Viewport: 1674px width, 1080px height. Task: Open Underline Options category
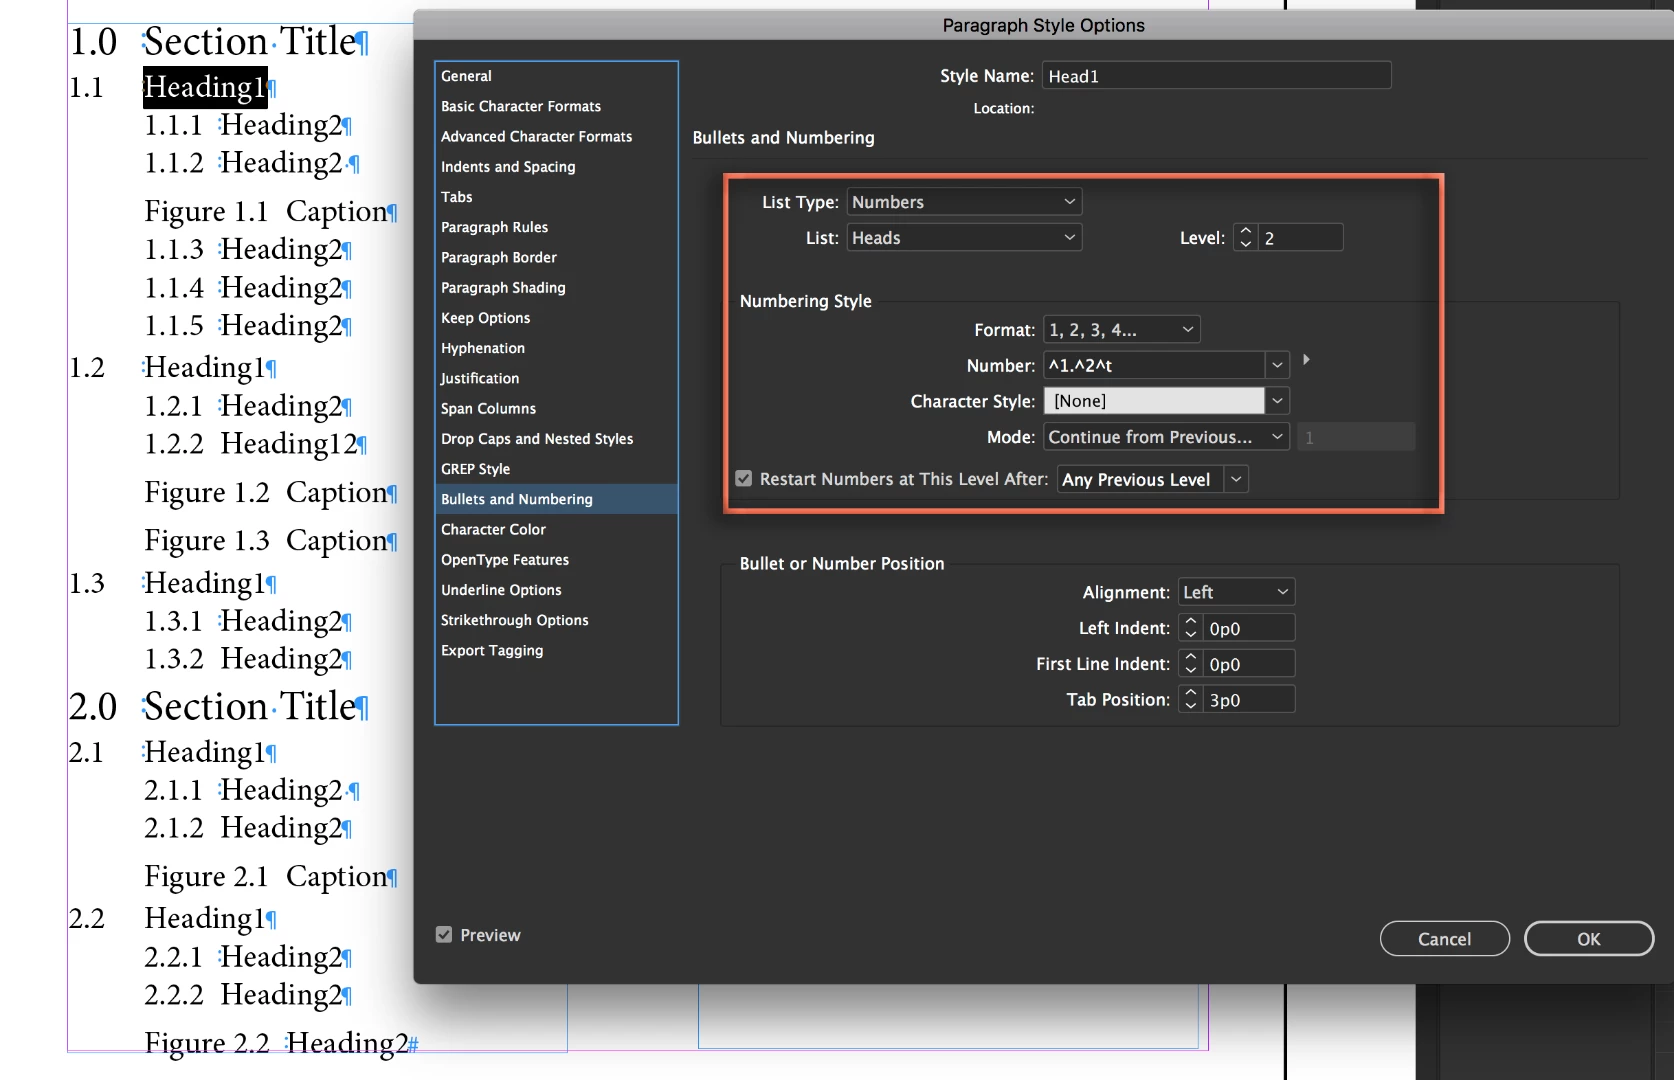[x=556, y=590]
